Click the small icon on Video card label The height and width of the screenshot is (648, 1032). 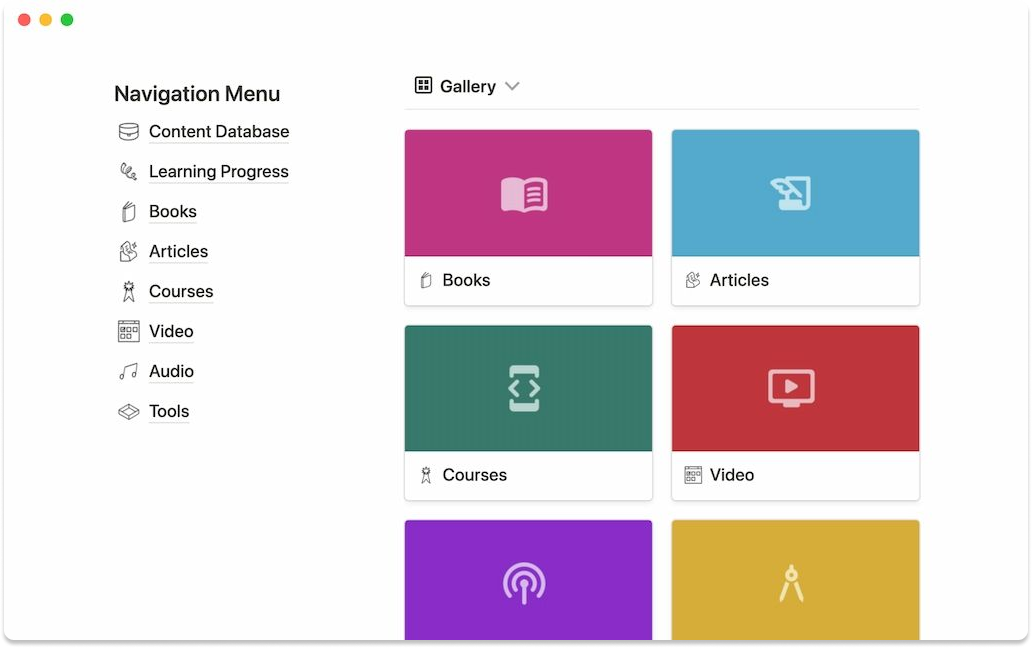(x=692, y=475)
